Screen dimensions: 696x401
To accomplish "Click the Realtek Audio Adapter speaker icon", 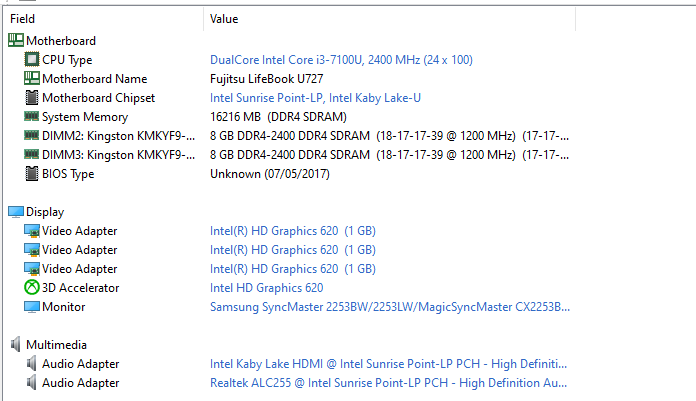I will [x=31, y=383].
